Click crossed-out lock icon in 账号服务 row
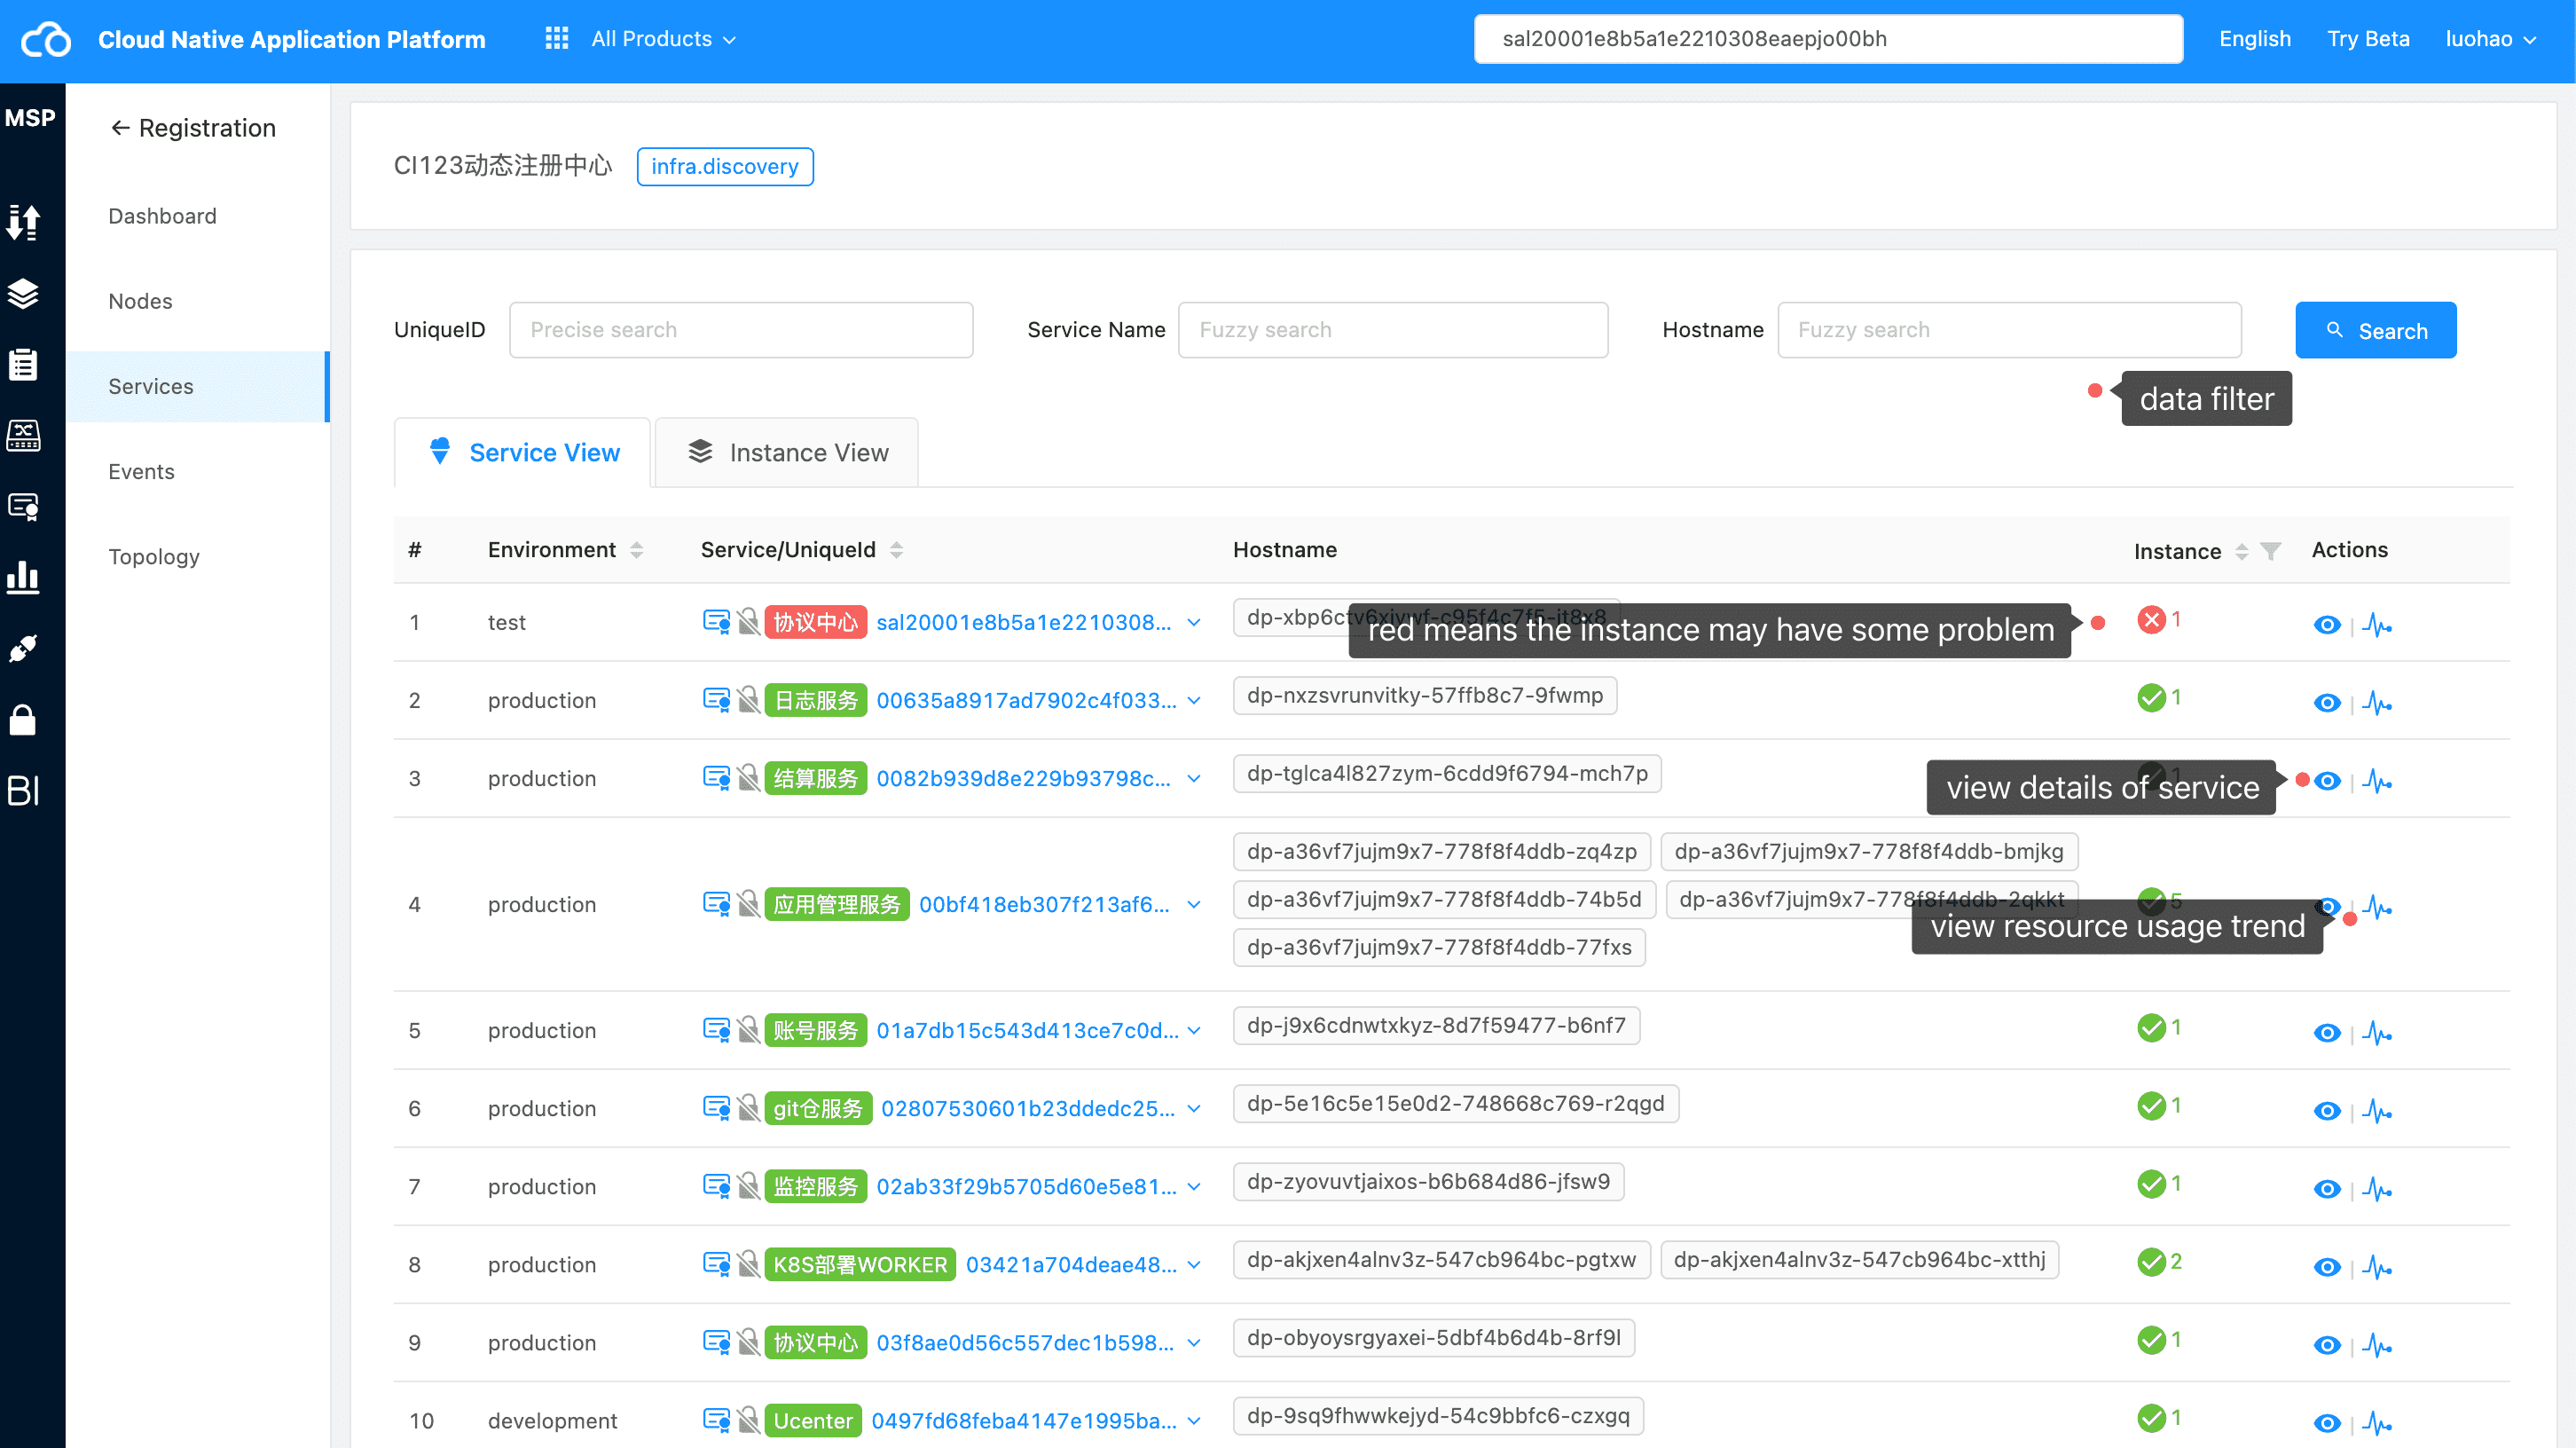 pos(748,1030)
